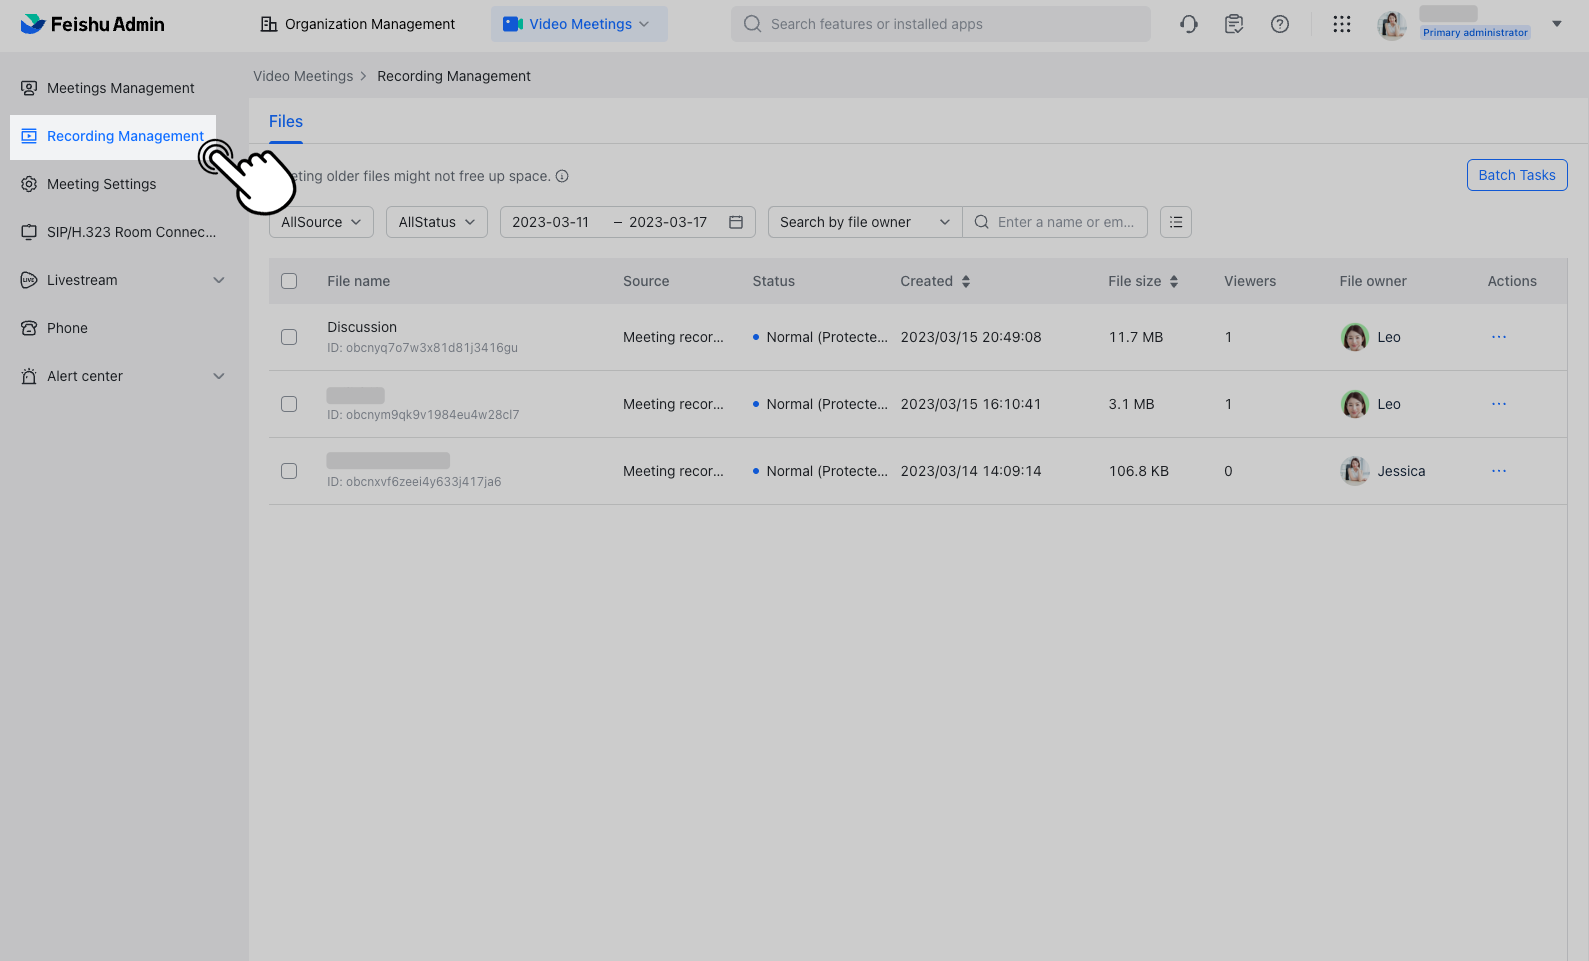The width and height of the screenshot is (1589, 961).
Task: Expand the account dropdown arrow
Action: pyautogui.click(x=1556, y=24)
